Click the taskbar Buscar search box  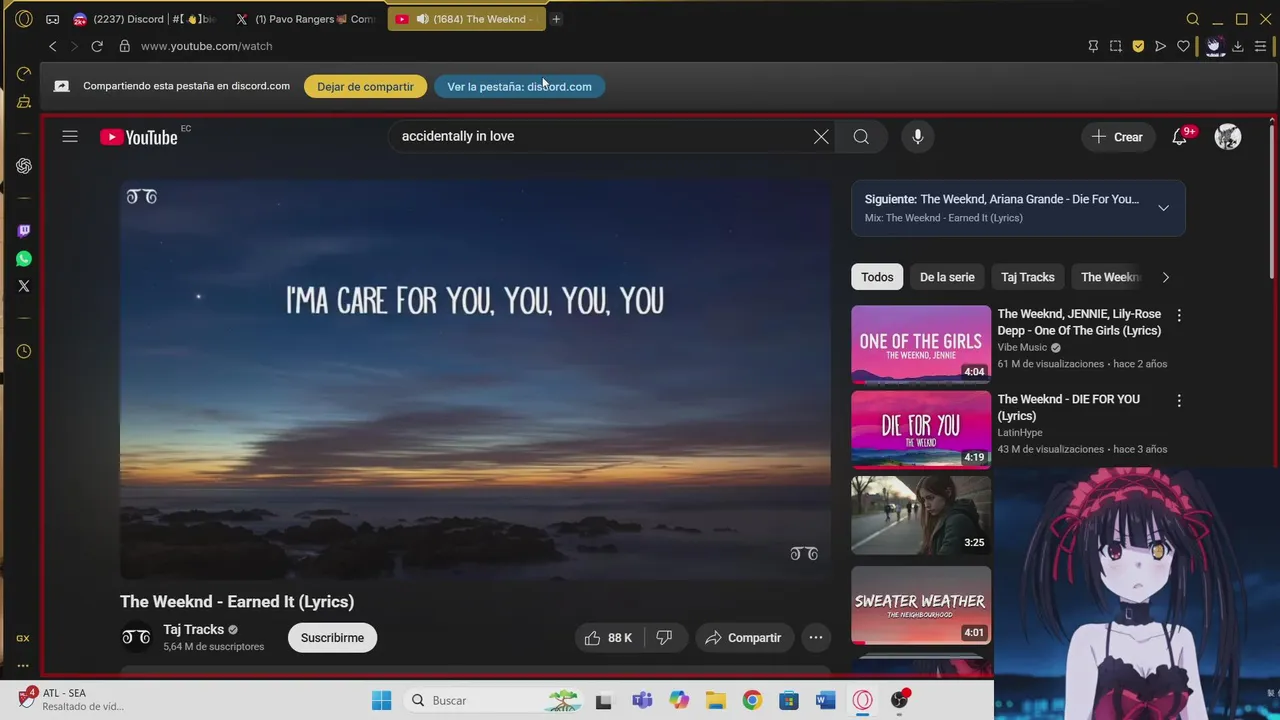point(495,700)
